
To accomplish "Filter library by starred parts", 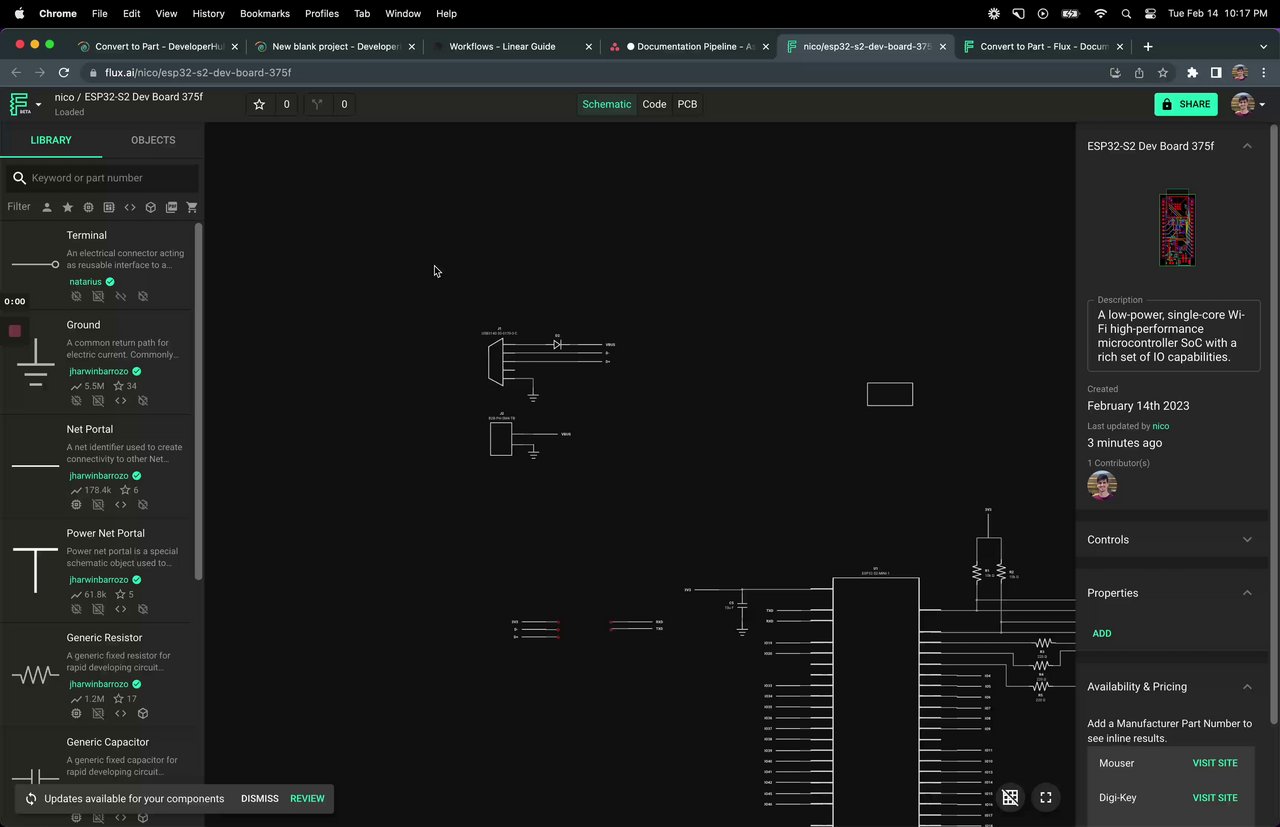I will [67, 207].
